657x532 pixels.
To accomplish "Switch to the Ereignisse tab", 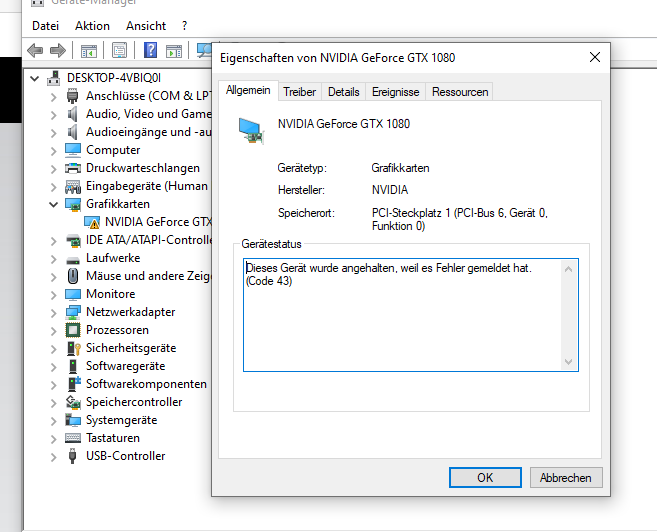I will point(396,92).
